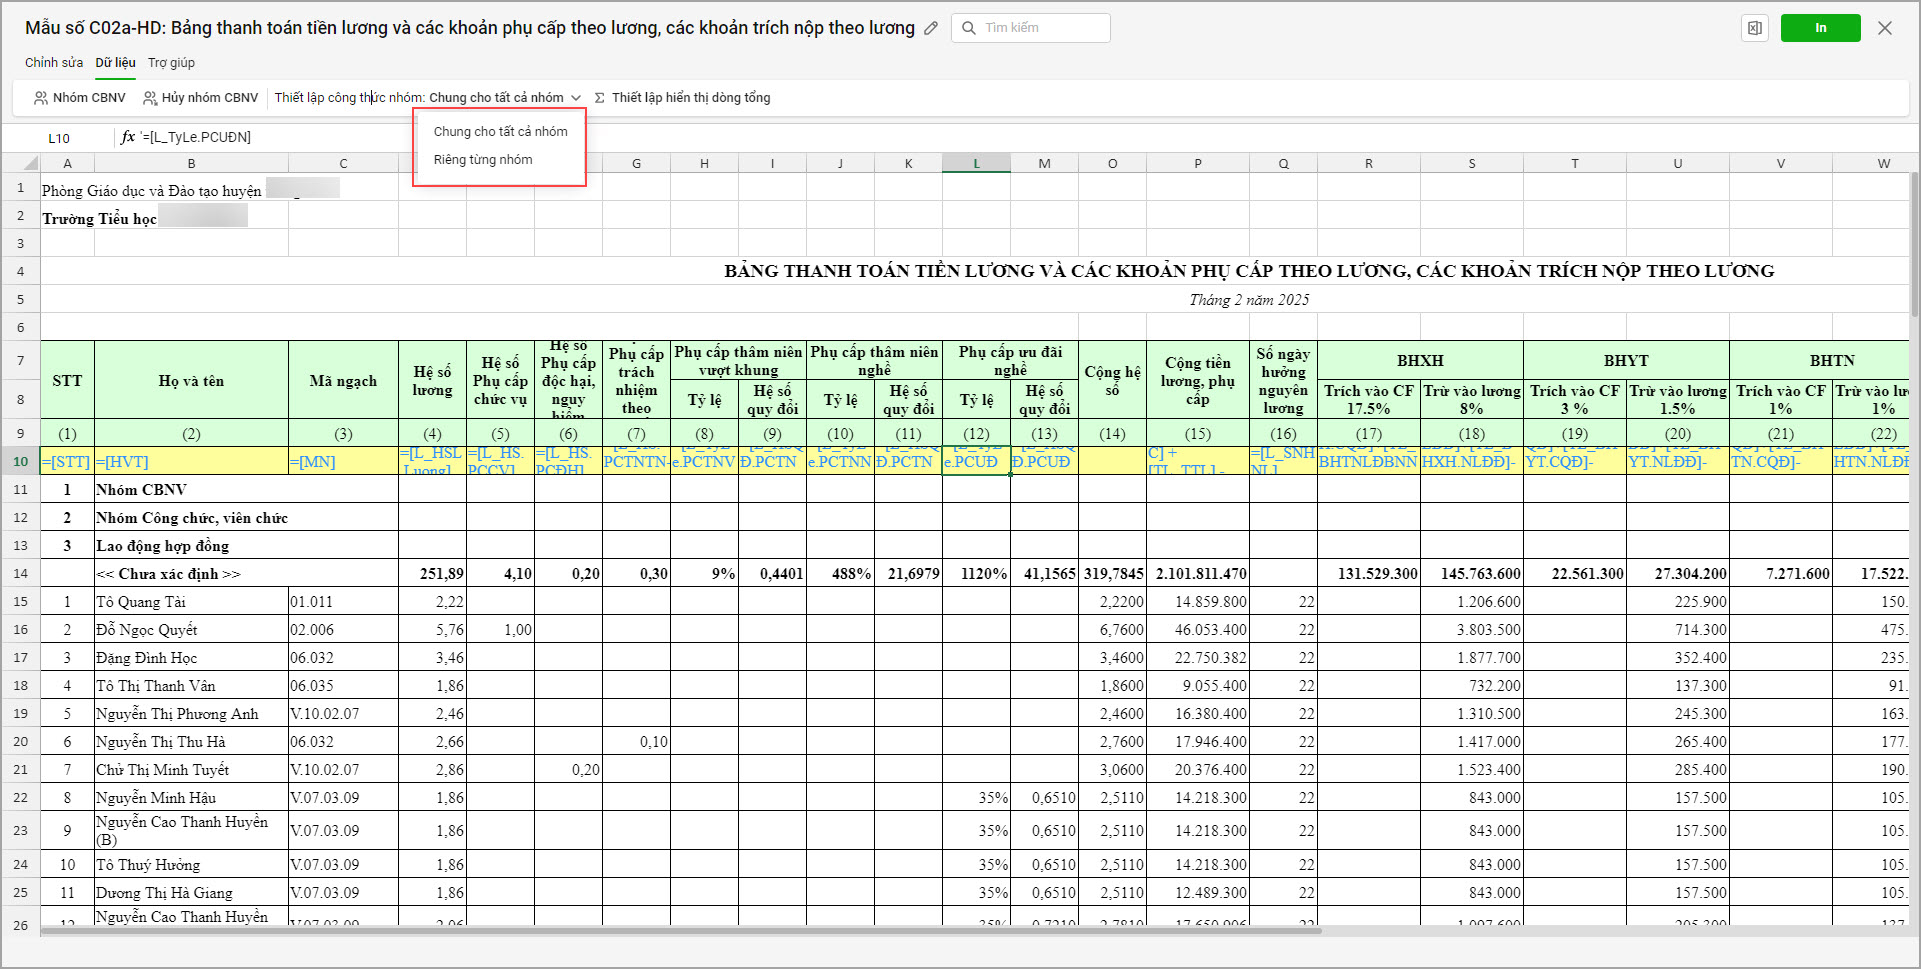This screenshot has width=1921, height=969.
Task: Click the fx formula icon
Action: point(128,137)
